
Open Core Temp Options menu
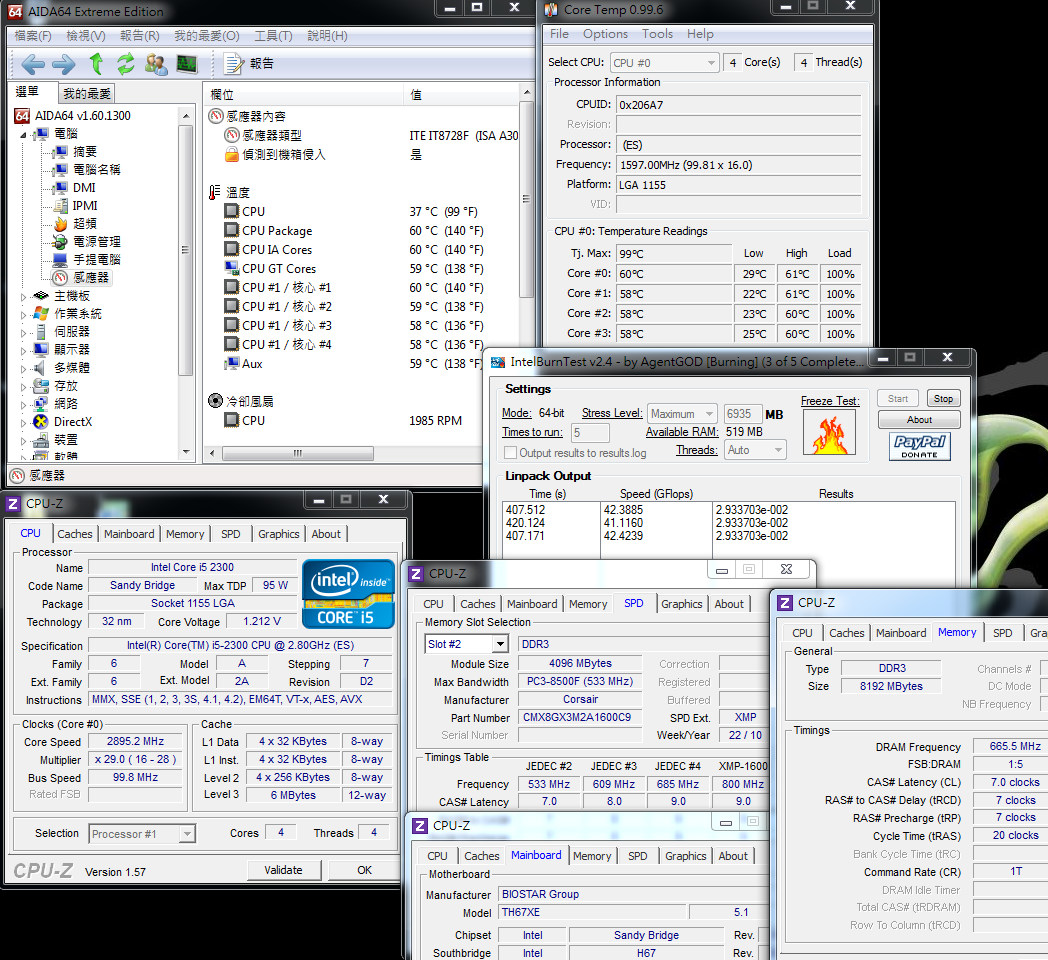point(605,34)
